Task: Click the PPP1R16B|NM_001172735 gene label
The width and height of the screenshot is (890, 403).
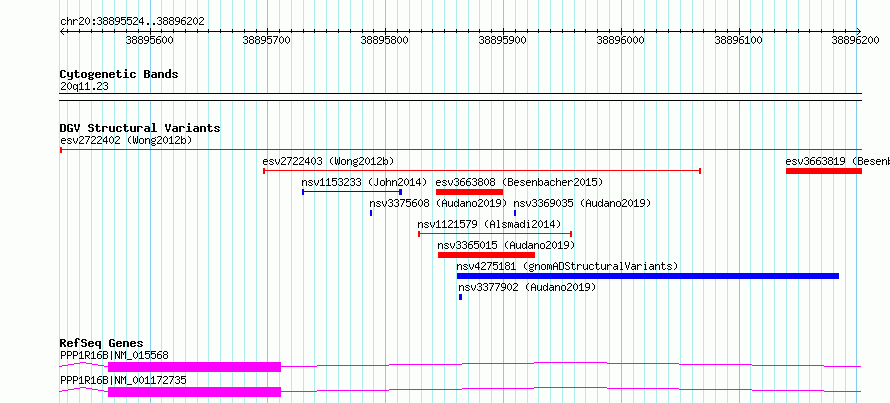Action: 123,380
